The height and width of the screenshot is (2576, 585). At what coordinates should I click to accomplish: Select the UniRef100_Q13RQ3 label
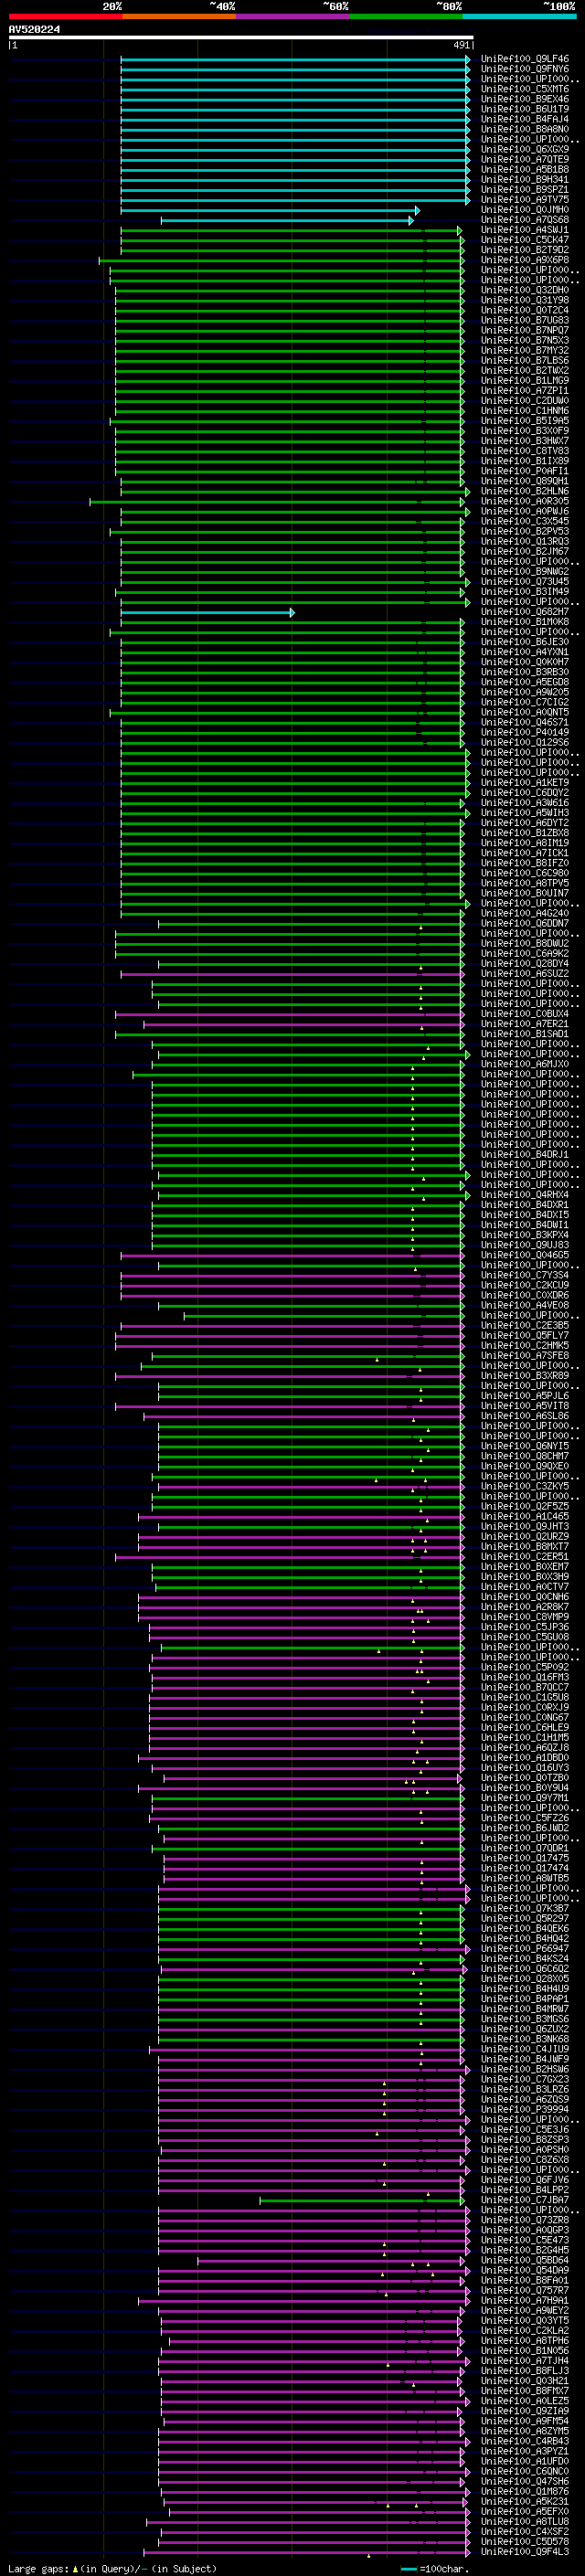525,541
